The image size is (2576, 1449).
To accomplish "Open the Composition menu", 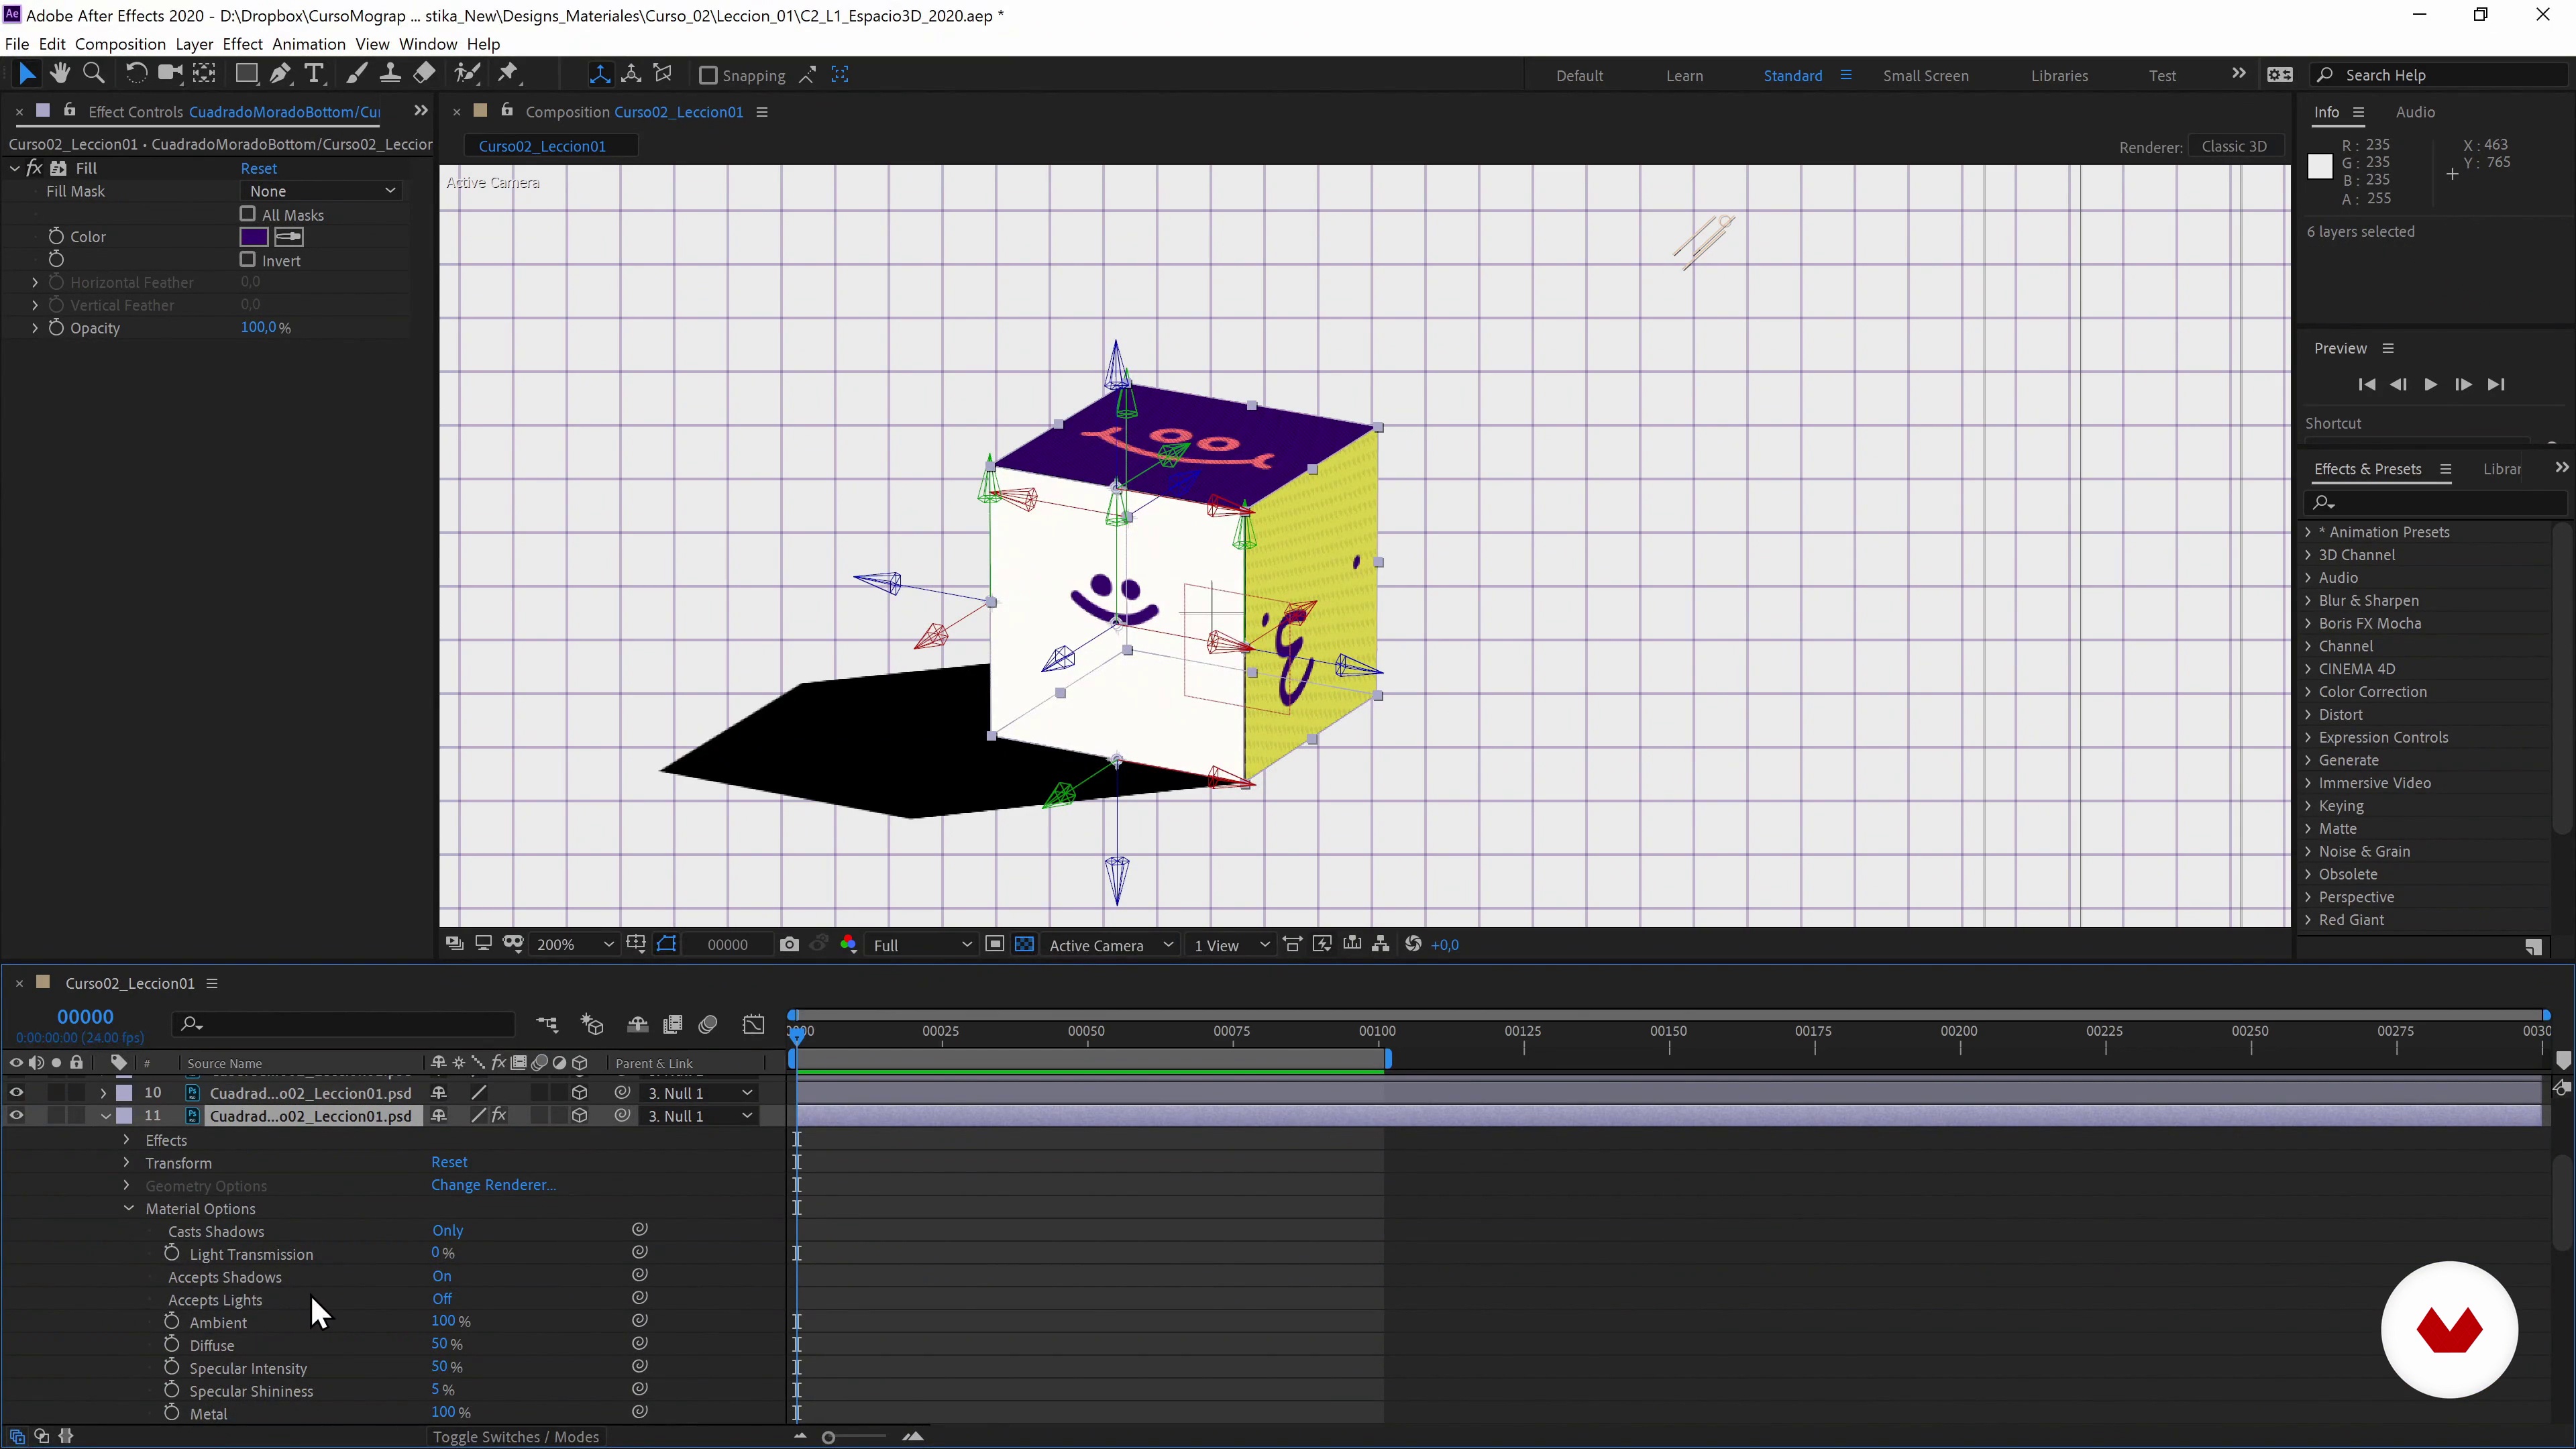I will click(120, 44).
